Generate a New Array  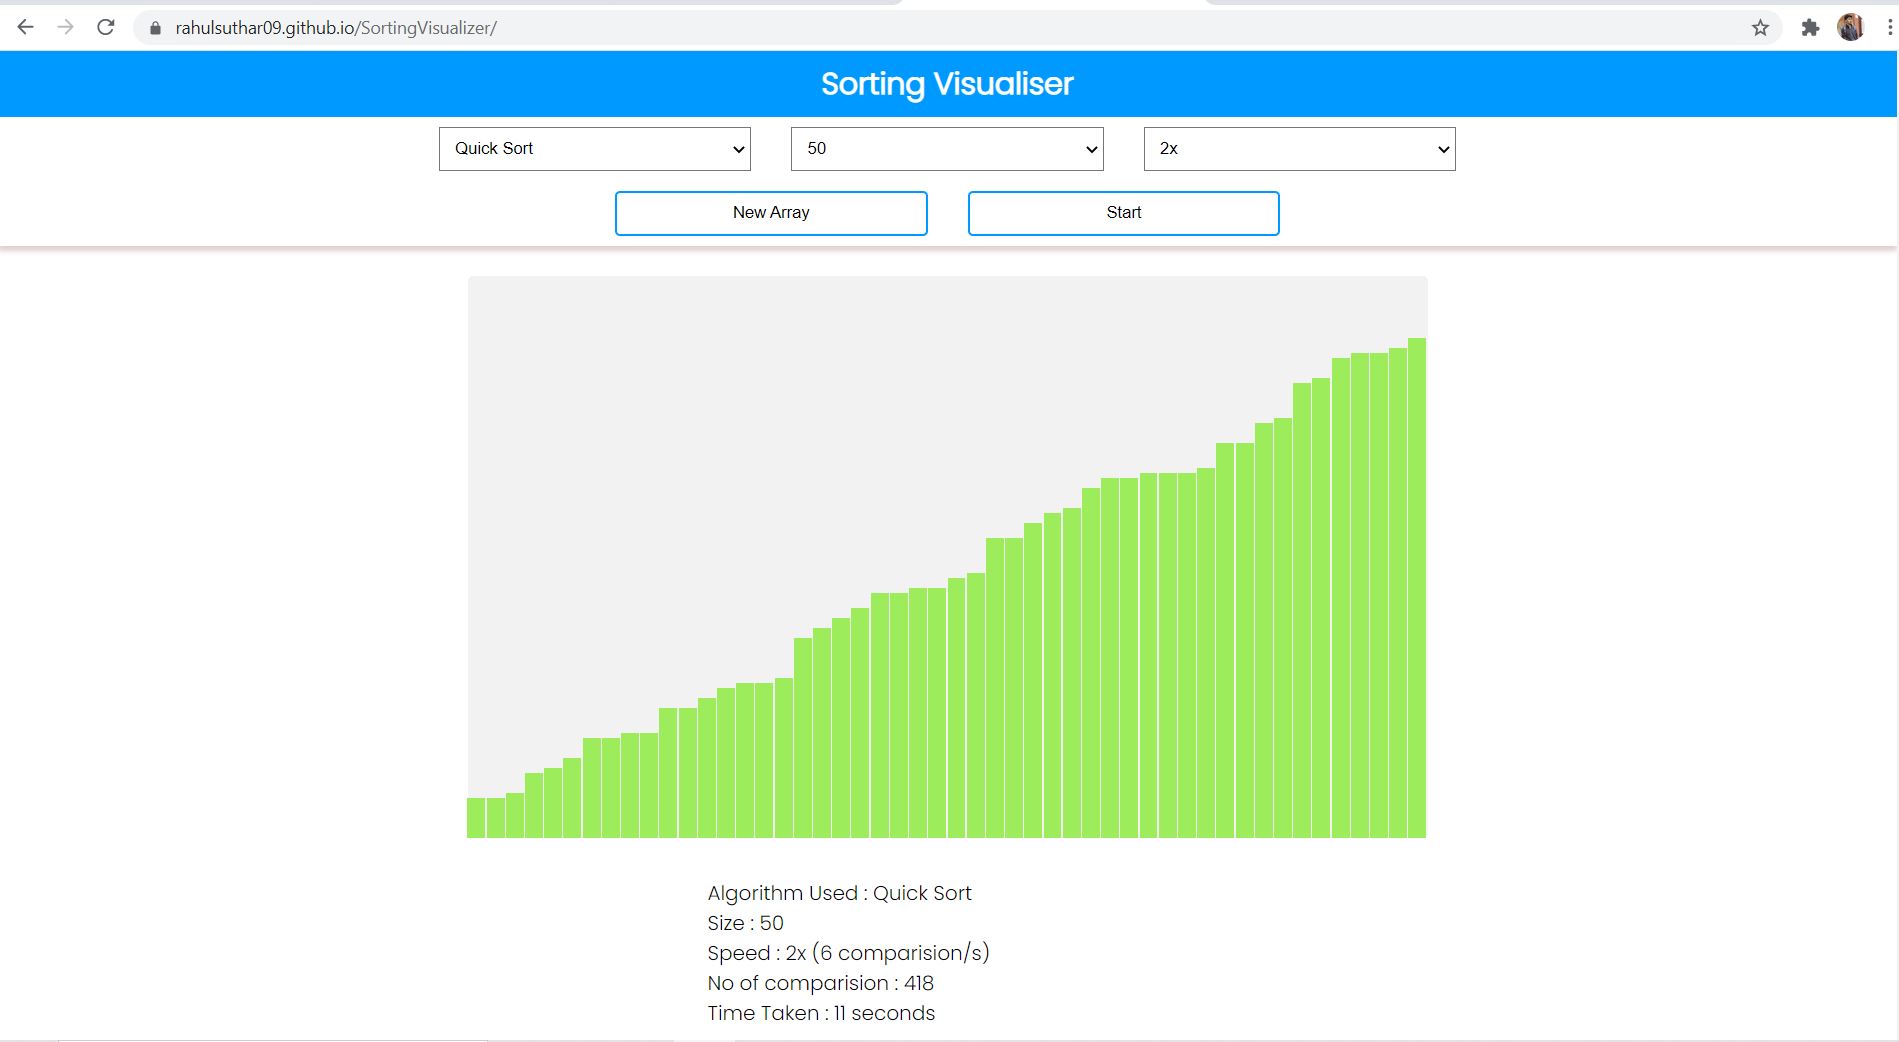point(771,213)
